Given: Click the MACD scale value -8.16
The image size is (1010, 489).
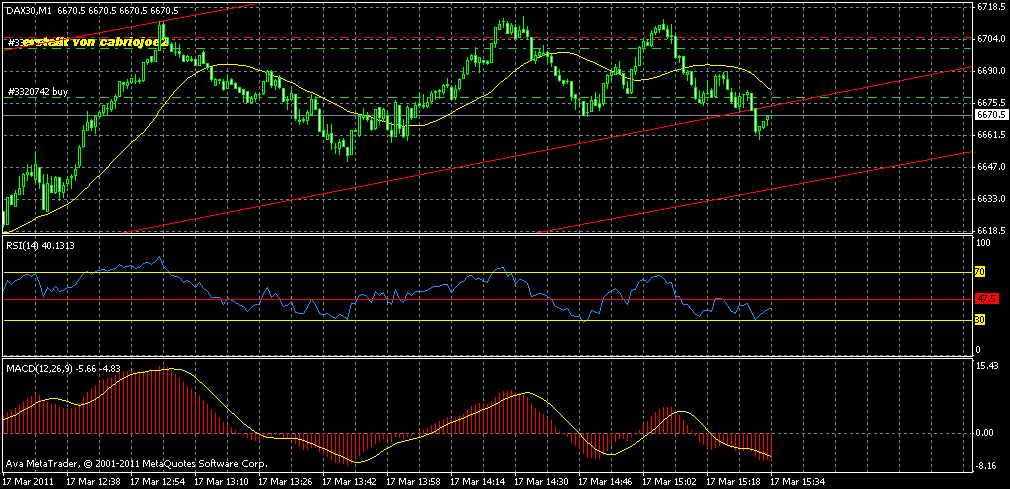Looking at the screenshot, I should 987,466.
